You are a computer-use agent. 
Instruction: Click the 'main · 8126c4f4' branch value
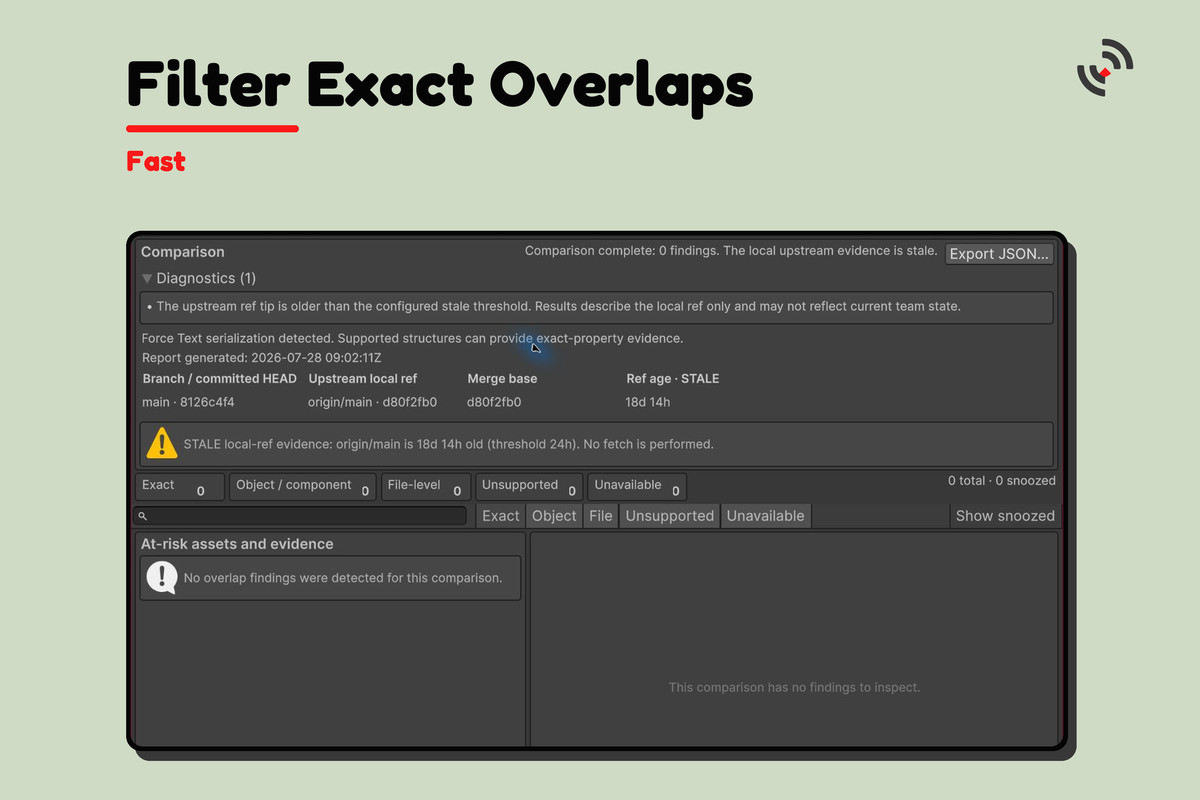point(189,402)
